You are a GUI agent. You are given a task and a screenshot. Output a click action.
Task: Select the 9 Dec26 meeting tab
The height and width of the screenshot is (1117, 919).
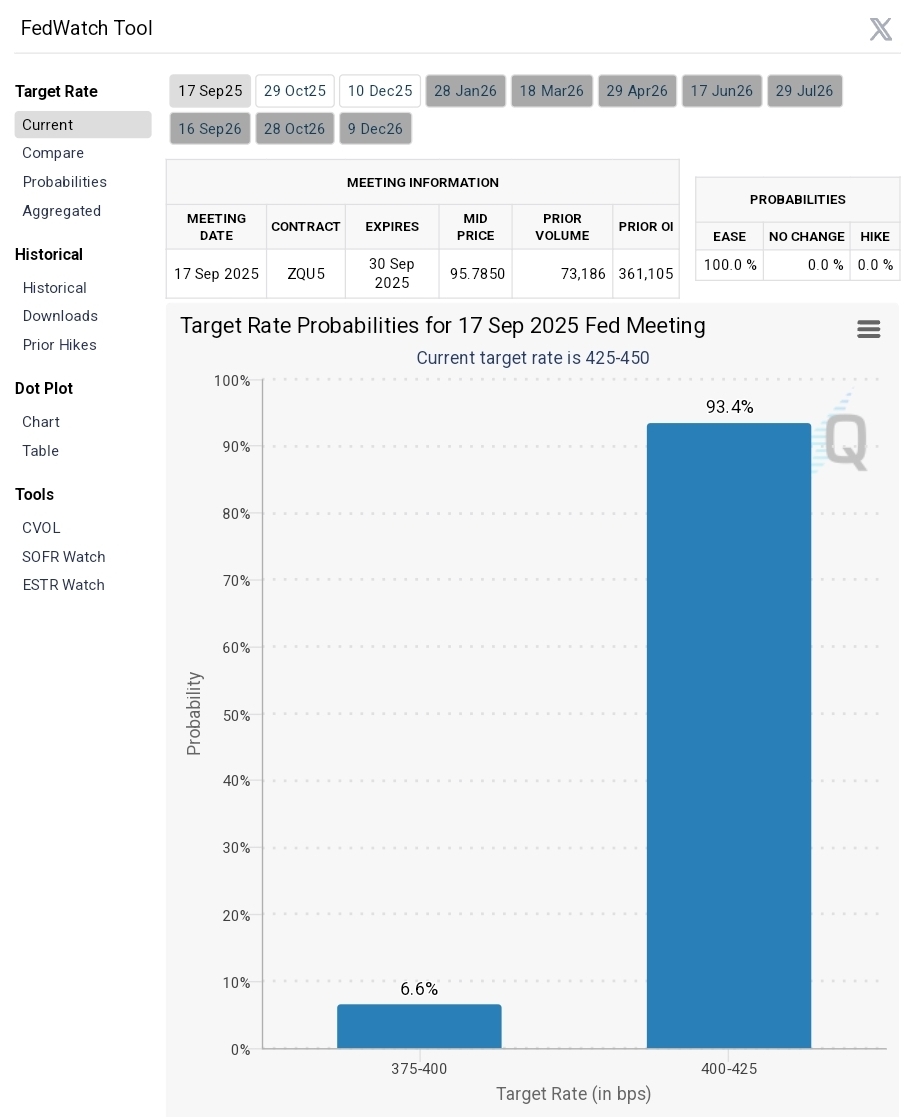(x=375, y=129)
